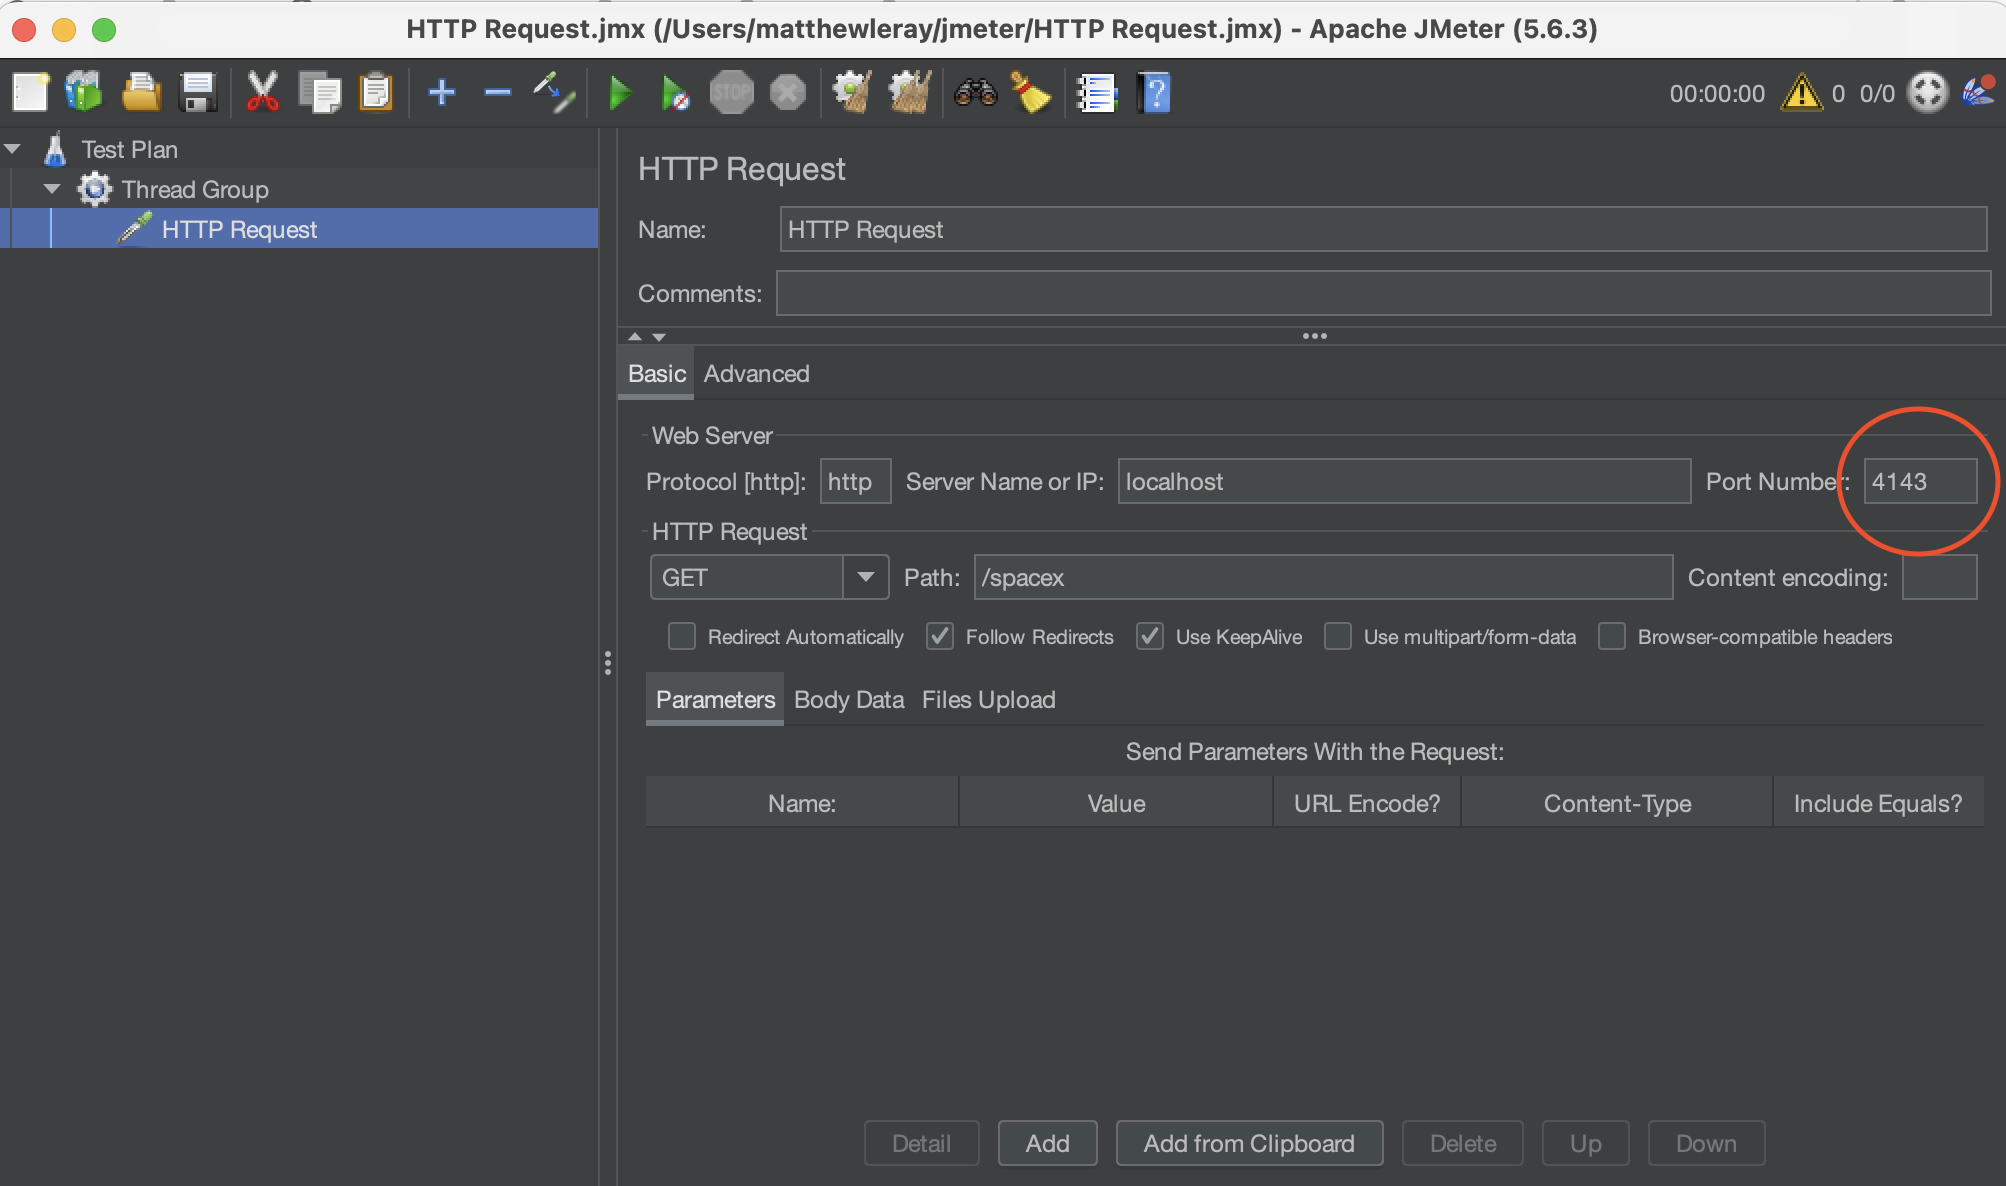Image resolution: width=2006 pixels, height=1186 pixels.
Task: Paste element using the clipboard icon
Action: (x=376, y=93)
